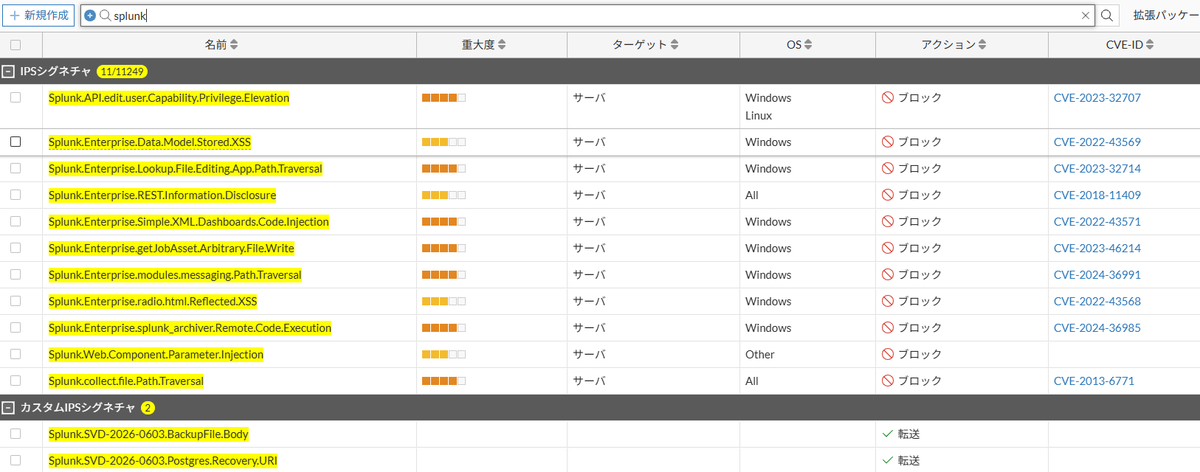Check Postgres.Recovery.URI row checkbox
The image size is (1200, 472).
15,461
